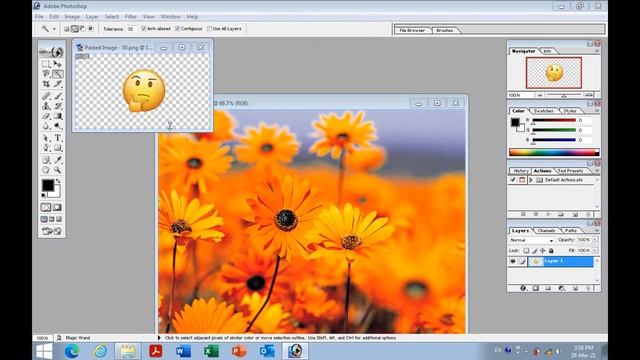Open the File Browser tab
This screenshot has height=360, width=640.
[x=412, y=30]
